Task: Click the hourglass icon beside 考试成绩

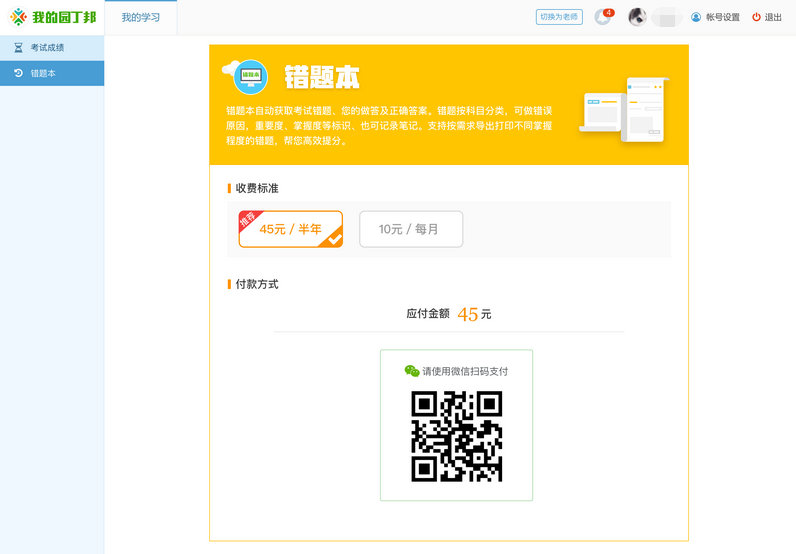Action: [x=18, y=48]
